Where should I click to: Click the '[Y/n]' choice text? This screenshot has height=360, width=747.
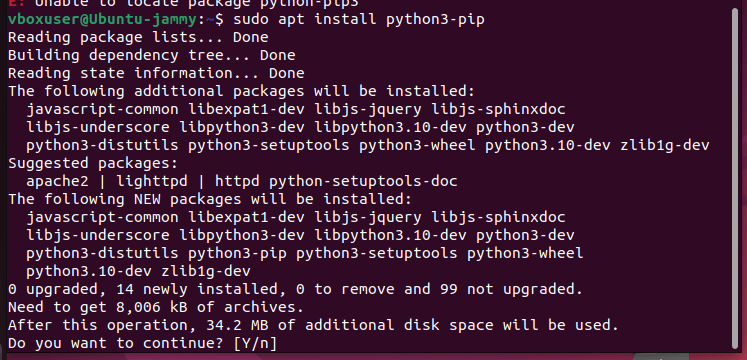255,343
